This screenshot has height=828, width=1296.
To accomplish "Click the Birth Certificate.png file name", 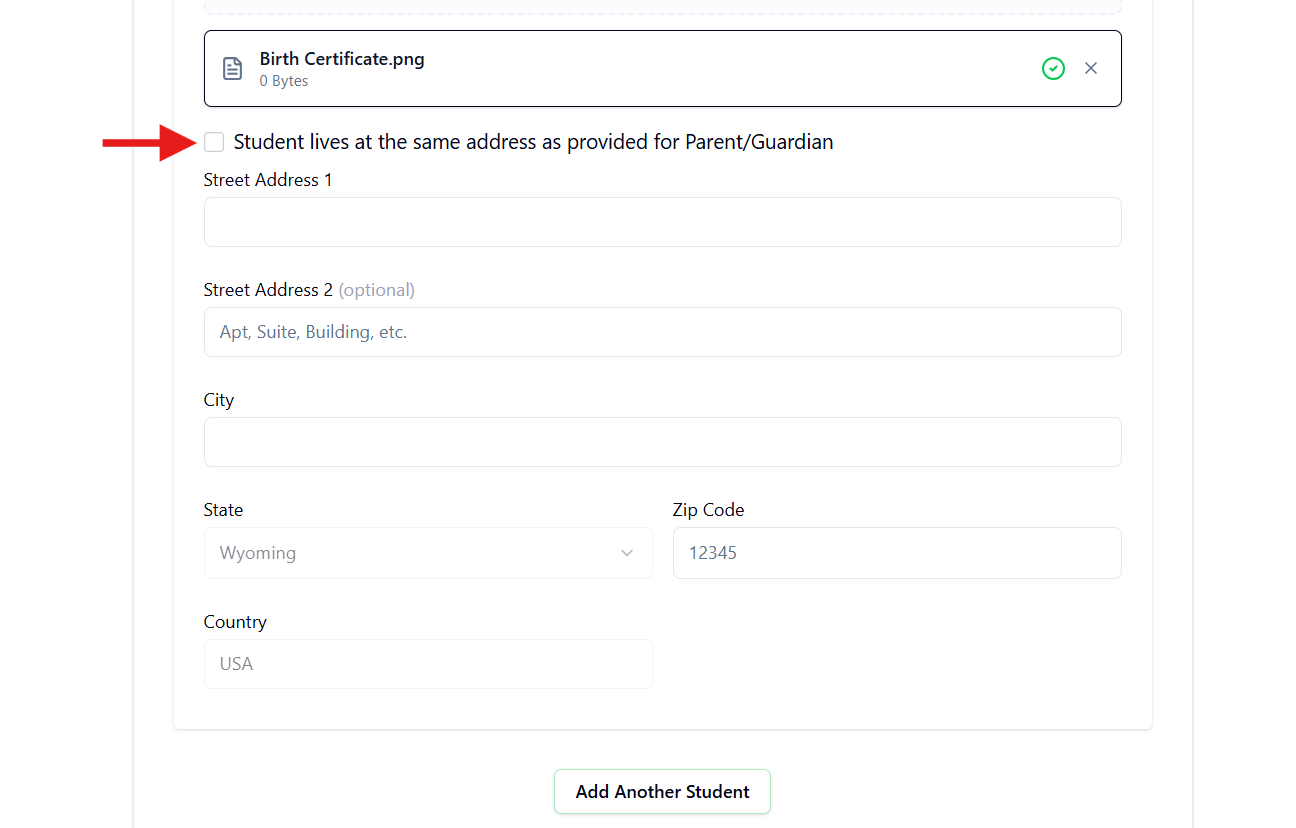I will 342,59.
